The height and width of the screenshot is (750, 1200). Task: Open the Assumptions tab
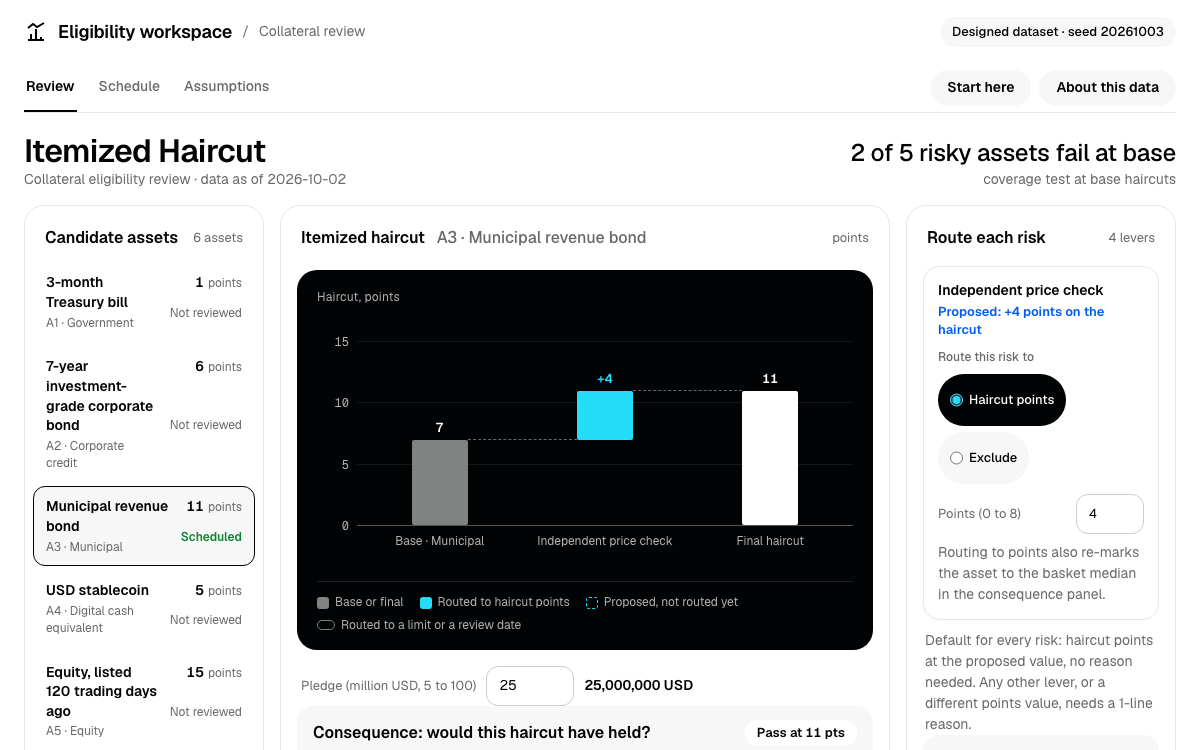226,86
